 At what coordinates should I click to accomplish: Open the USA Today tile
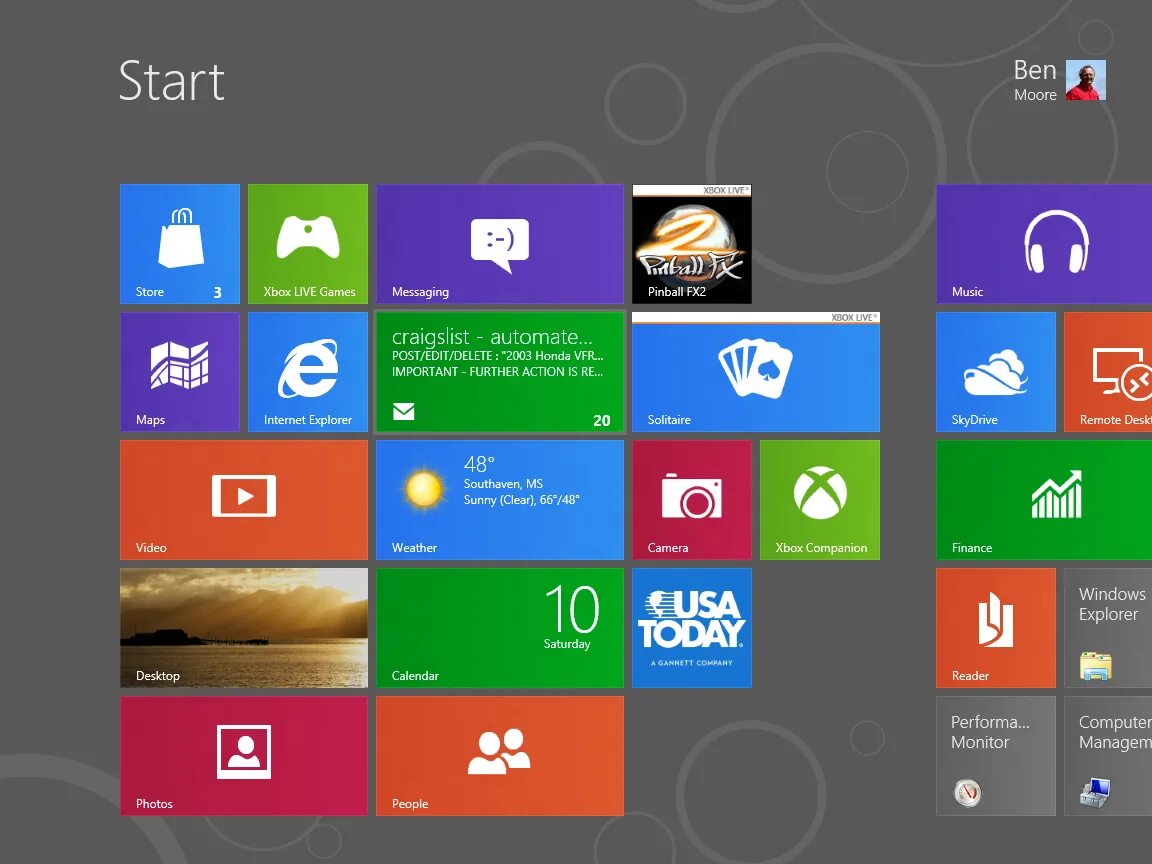692,628
